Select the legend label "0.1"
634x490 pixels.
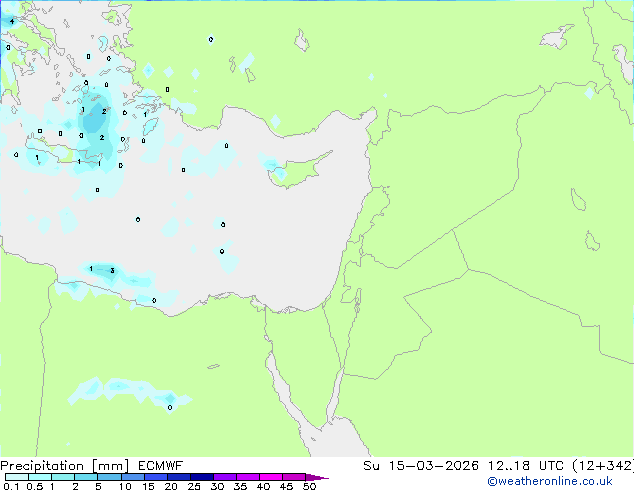(11, 486)
